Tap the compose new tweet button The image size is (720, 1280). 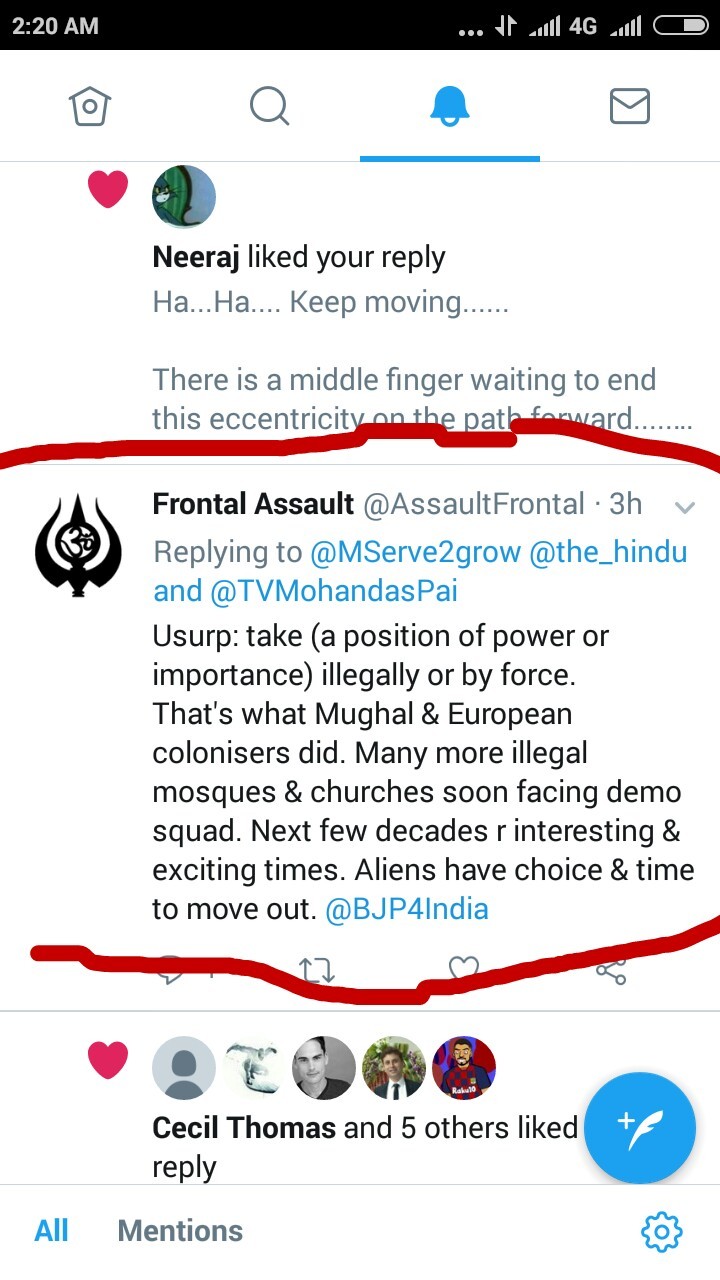639,1127
